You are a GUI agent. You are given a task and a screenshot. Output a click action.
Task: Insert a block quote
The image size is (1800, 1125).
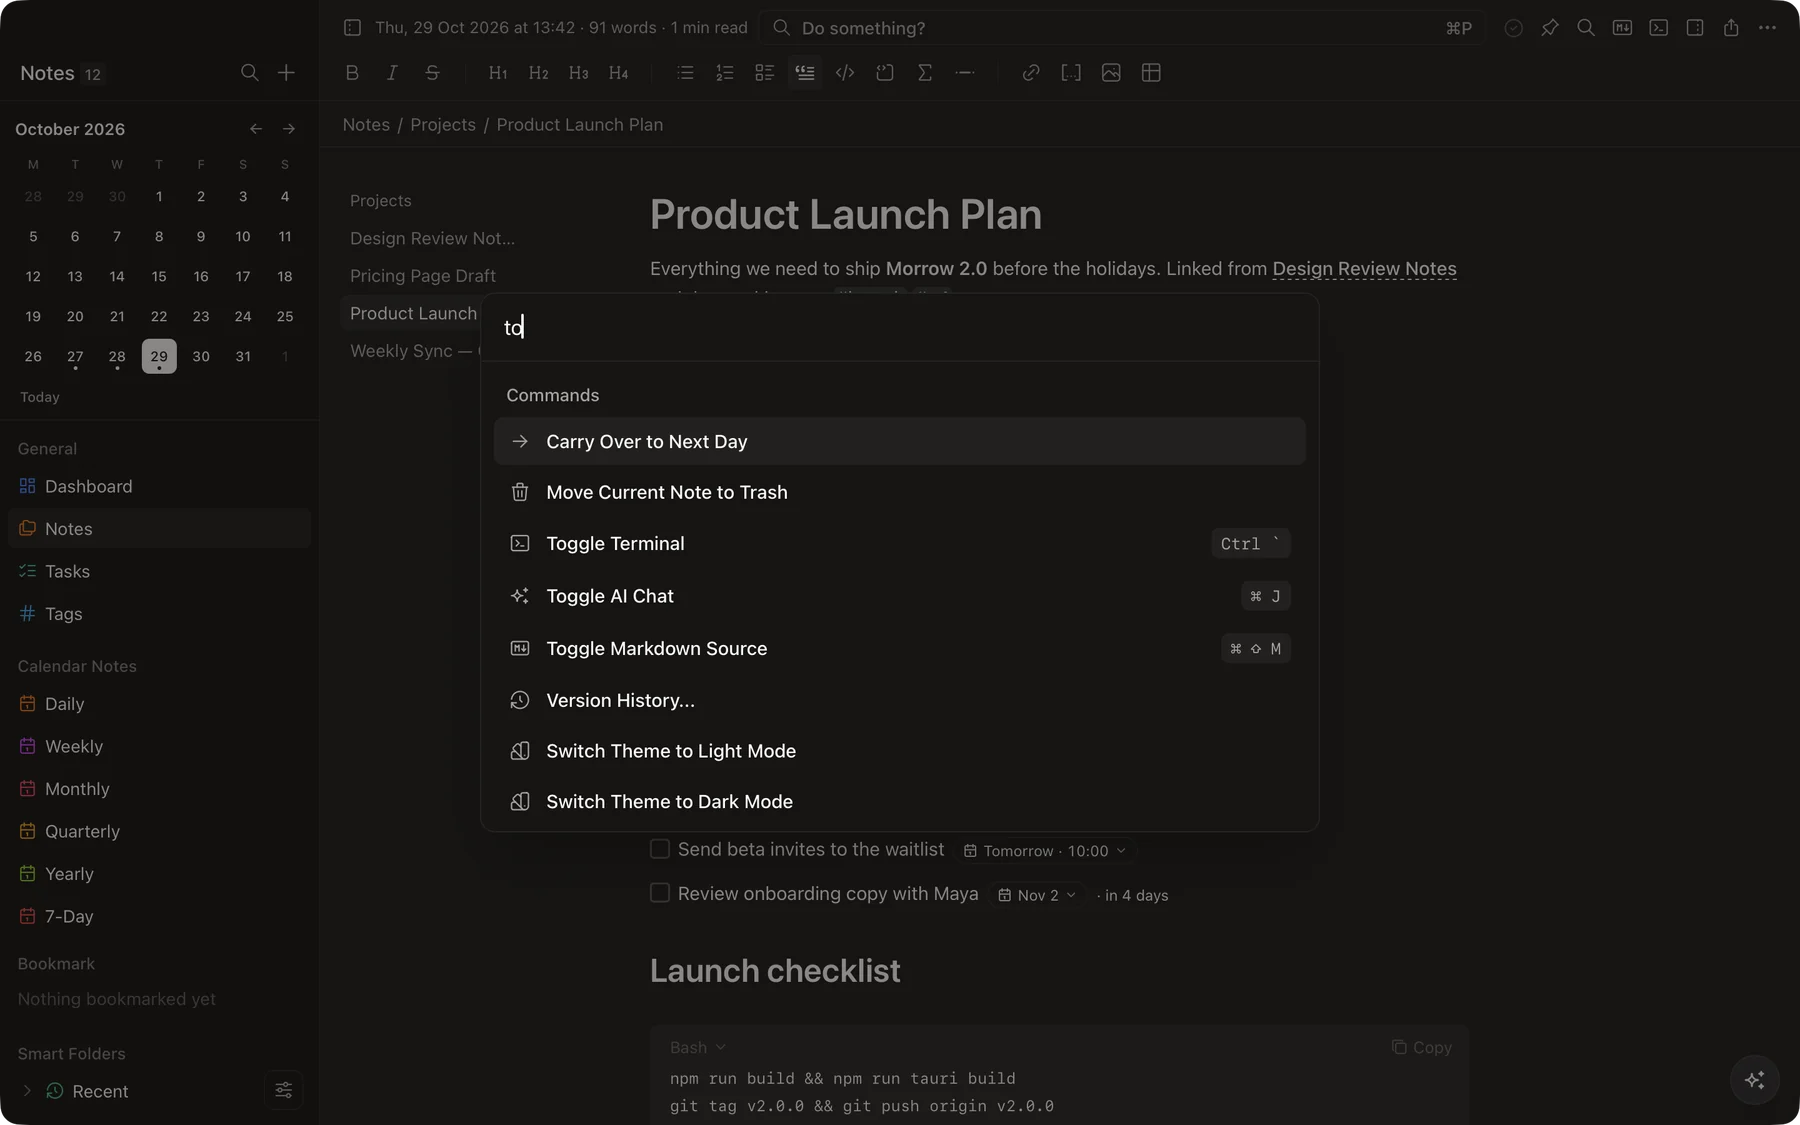[805, 73]
